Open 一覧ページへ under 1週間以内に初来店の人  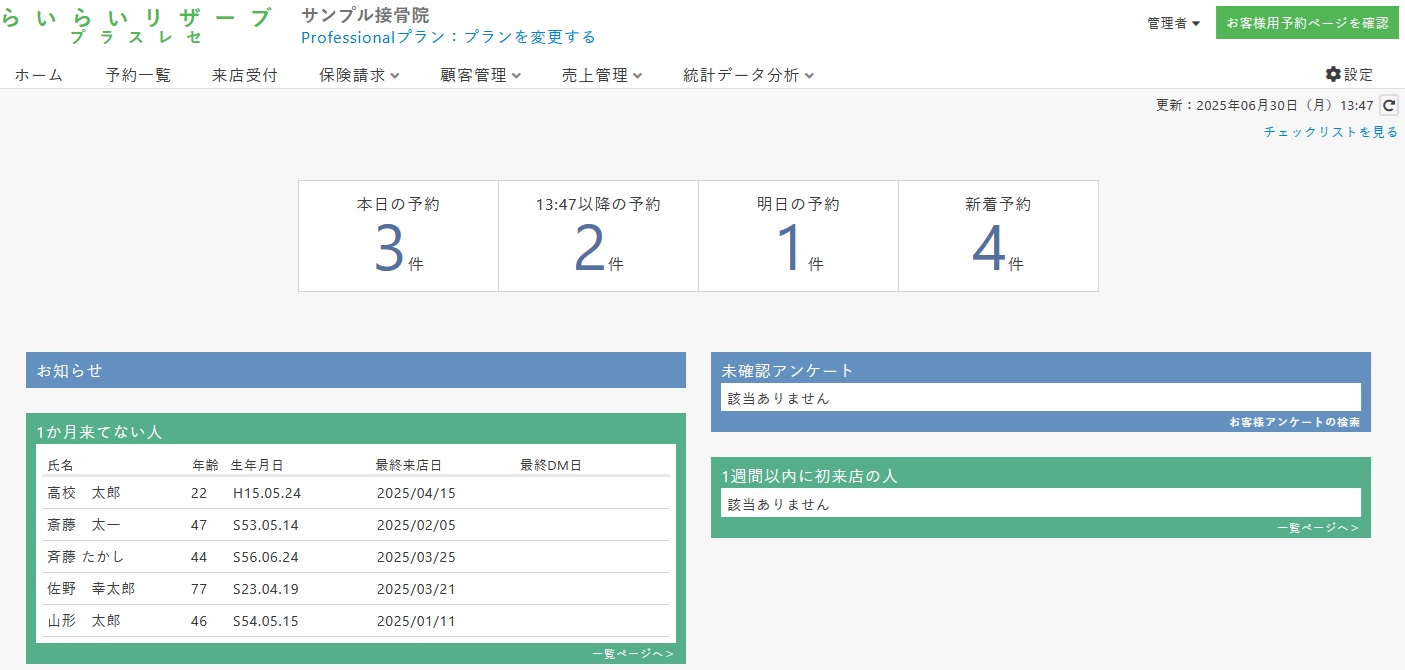pyautogui.click(x=1317, y=528)
